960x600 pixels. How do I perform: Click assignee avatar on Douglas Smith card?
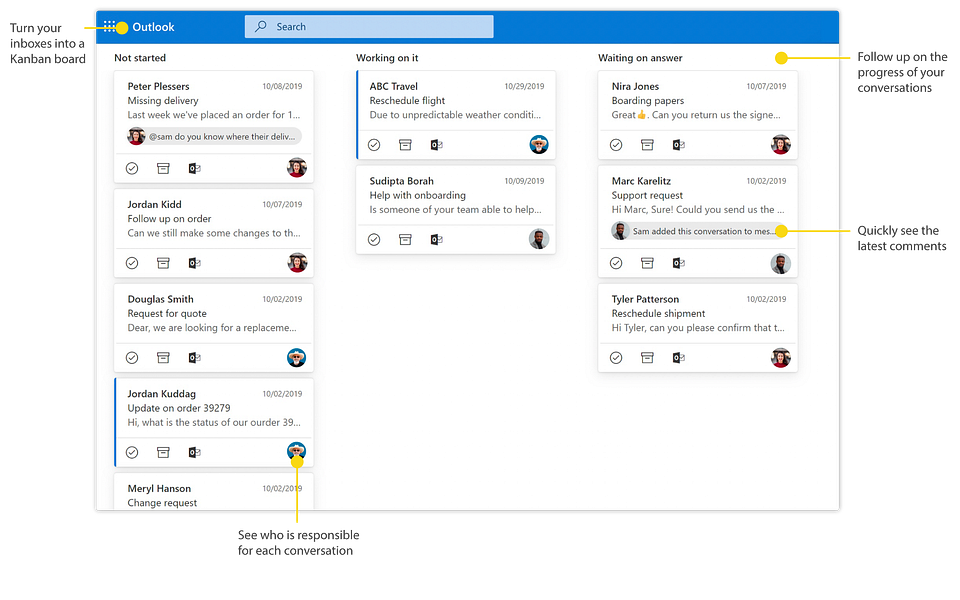coord(297,358)
